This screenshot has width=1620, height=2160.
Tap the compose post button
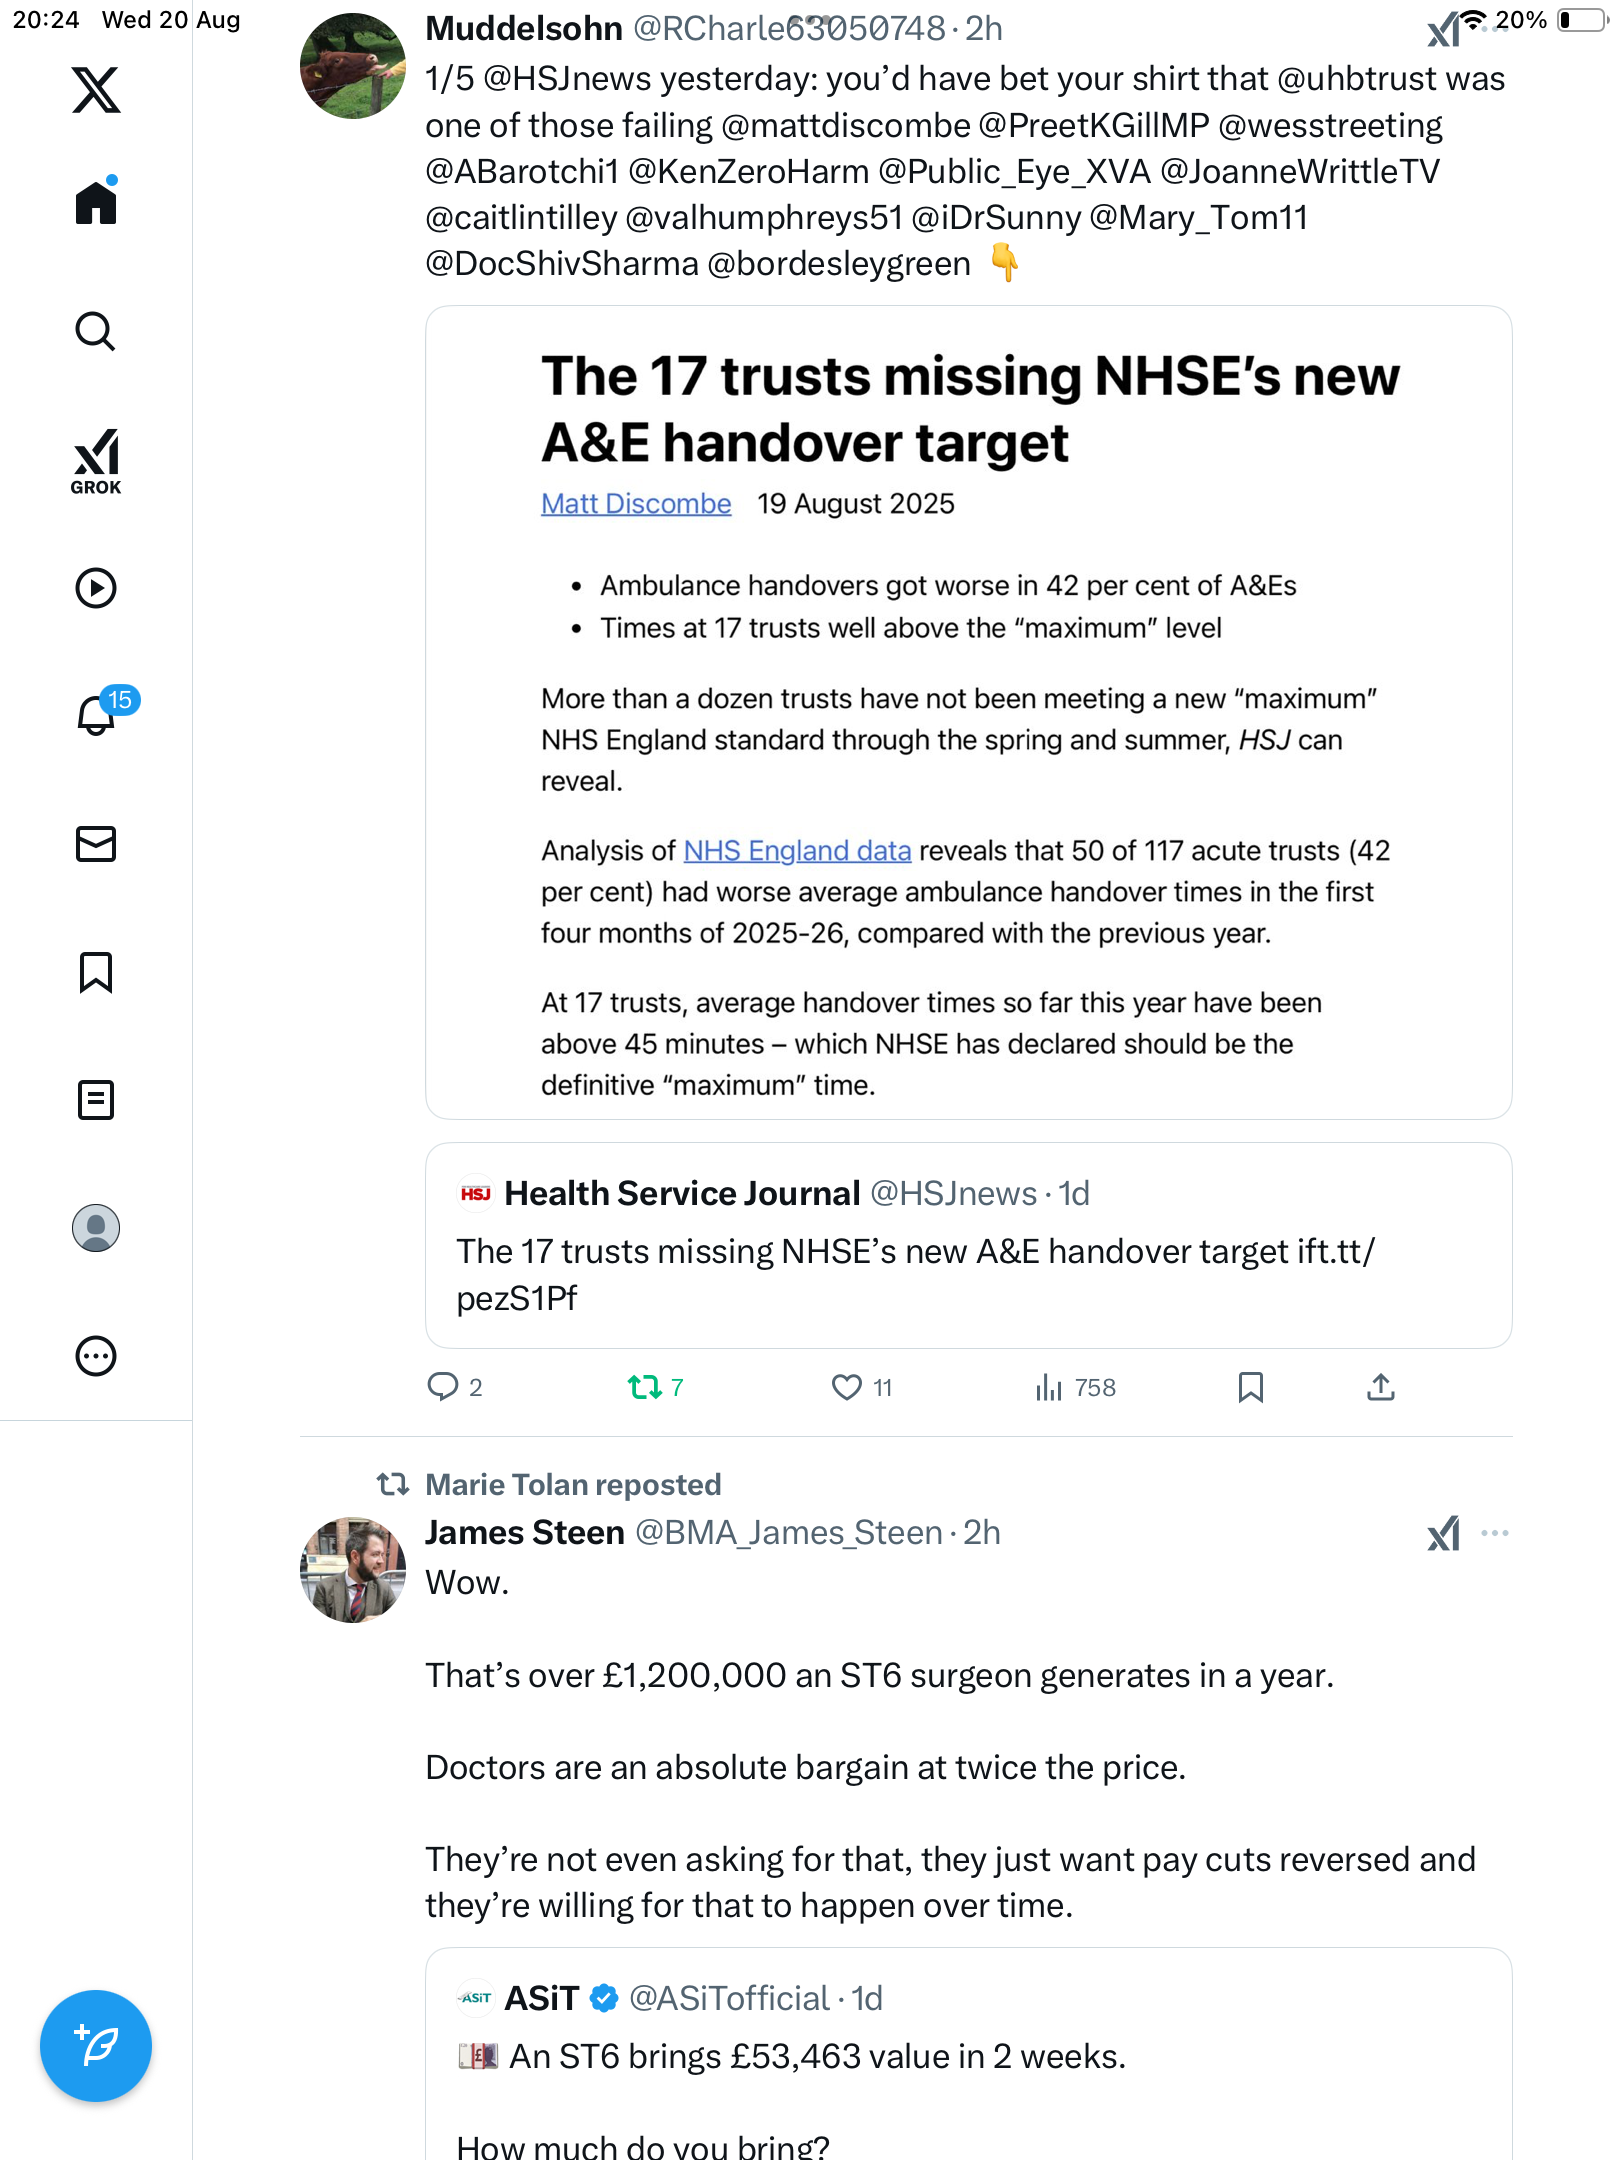96,2046
